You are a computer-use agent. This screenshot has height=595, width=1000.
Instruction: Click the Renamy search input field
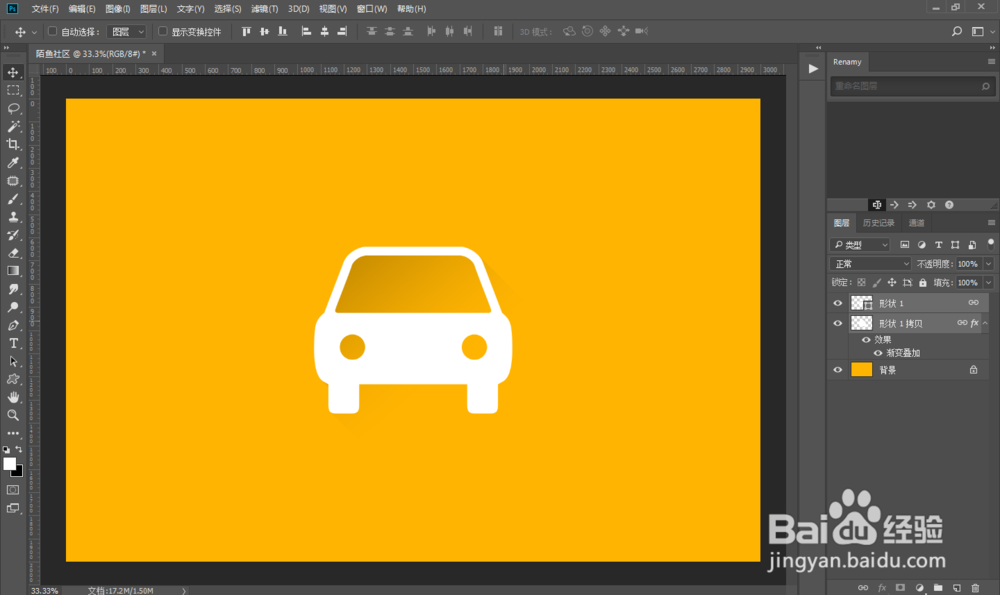coord(912,86)
